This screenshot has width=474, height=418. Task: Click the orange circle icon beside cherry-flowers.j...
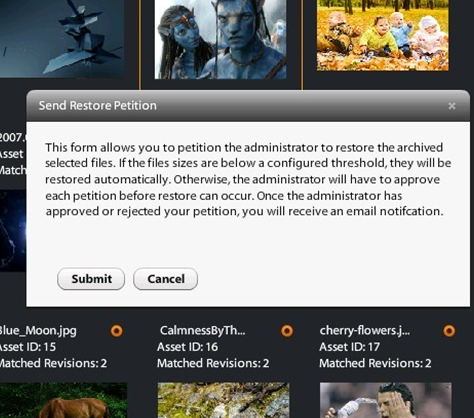point(449,331)
